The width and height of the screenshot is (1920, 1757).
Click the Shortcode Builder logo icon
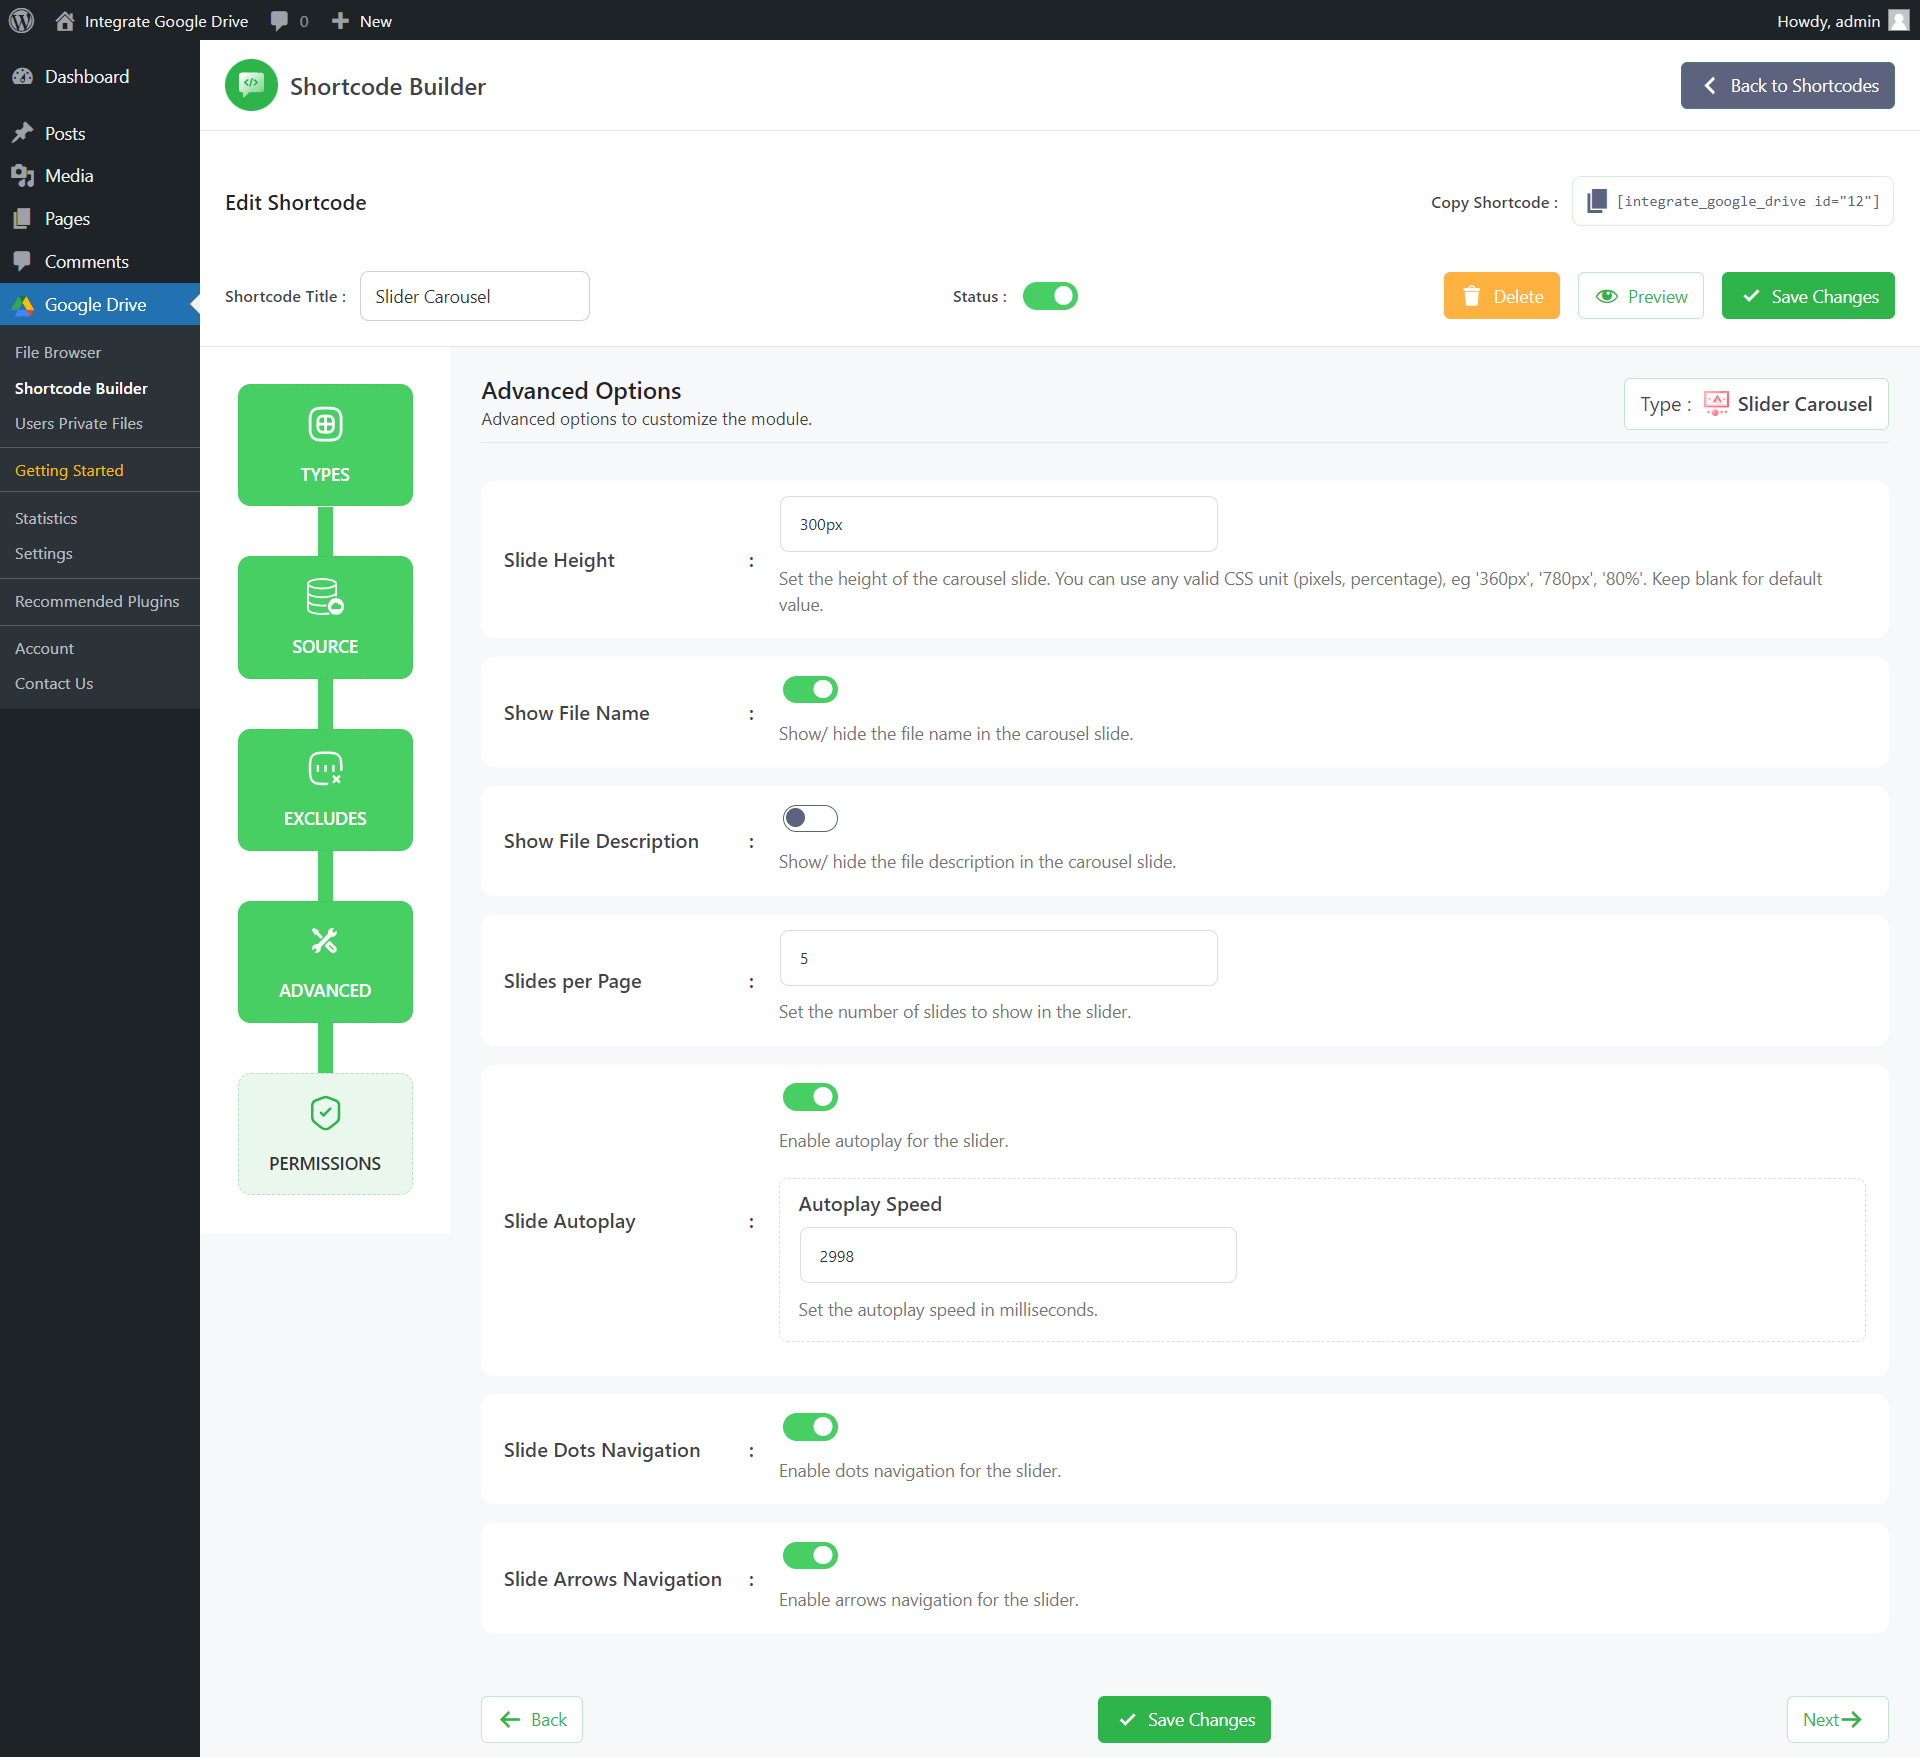(x=251, y=86)
